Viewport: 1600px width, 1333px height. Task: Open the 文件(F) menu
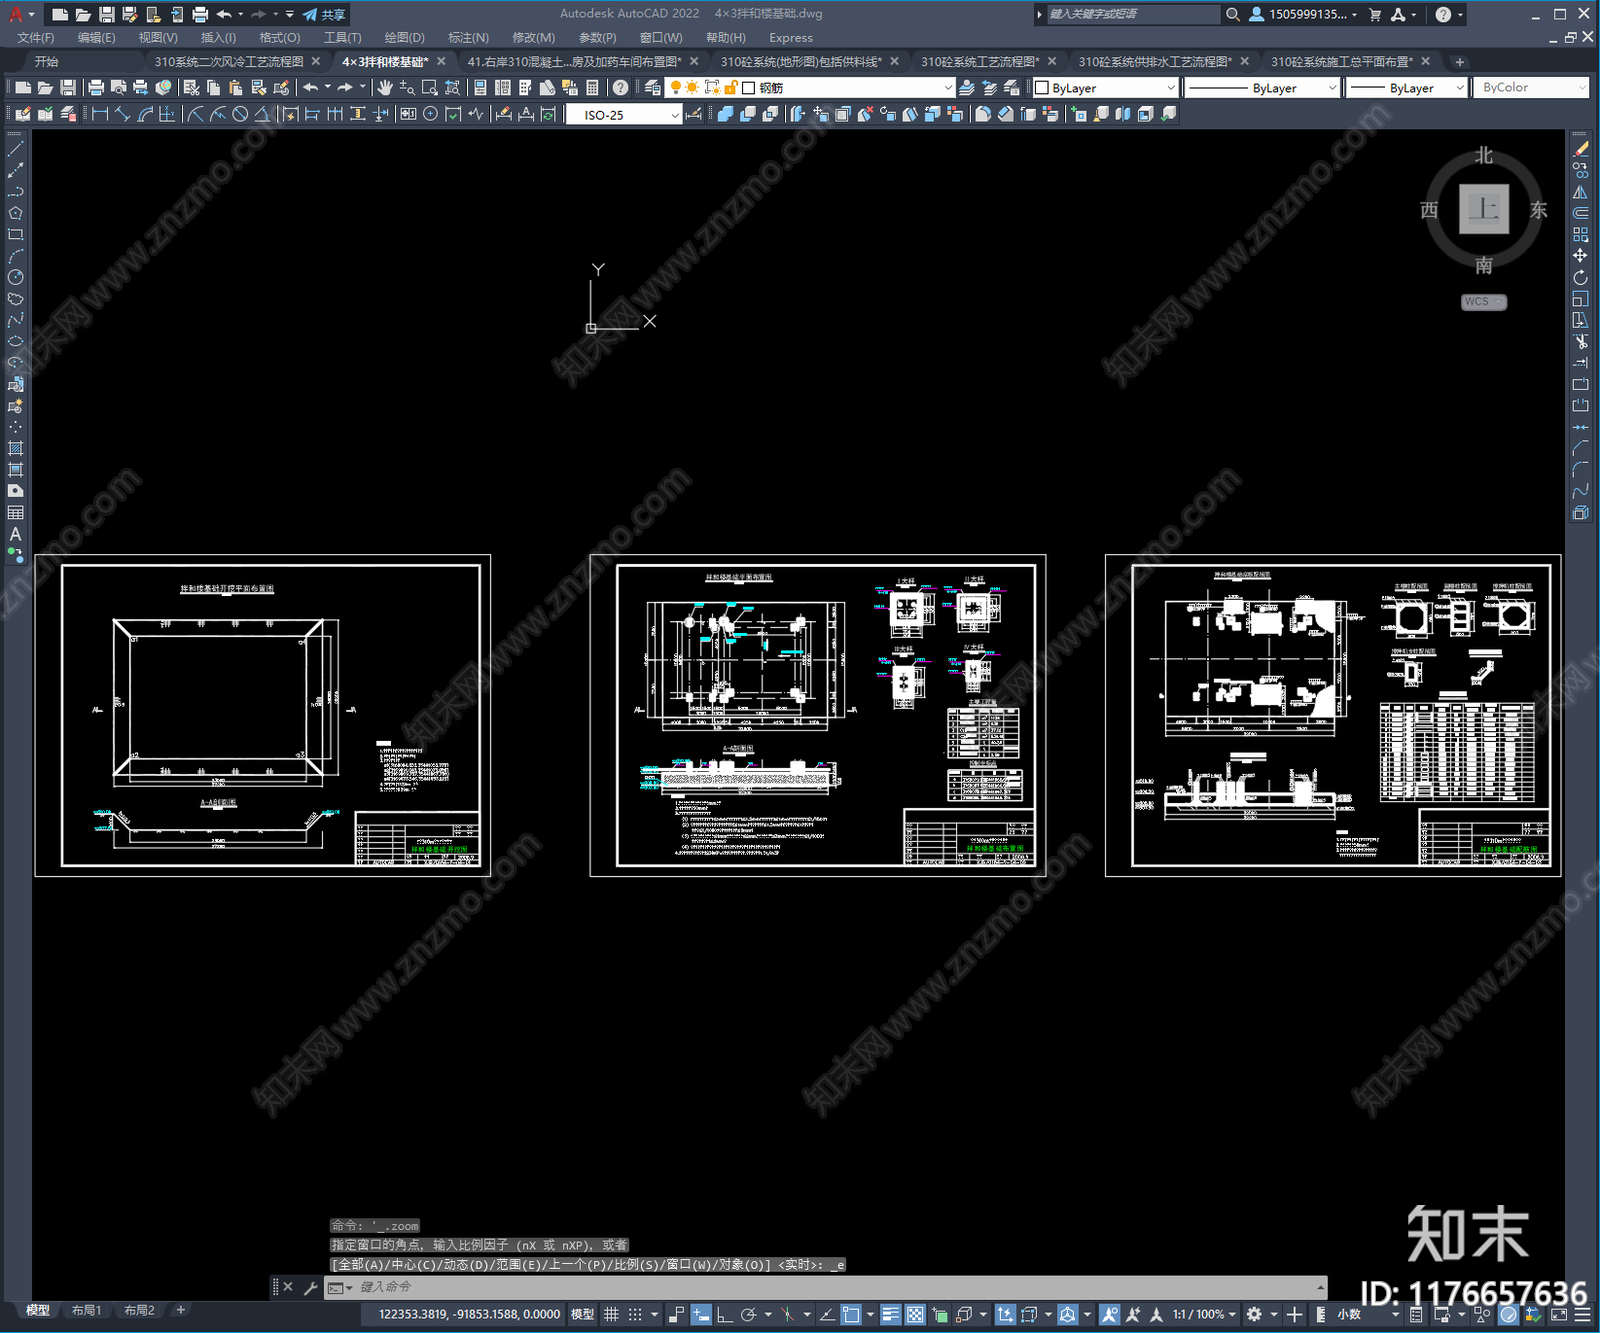[x=36, y=38]
